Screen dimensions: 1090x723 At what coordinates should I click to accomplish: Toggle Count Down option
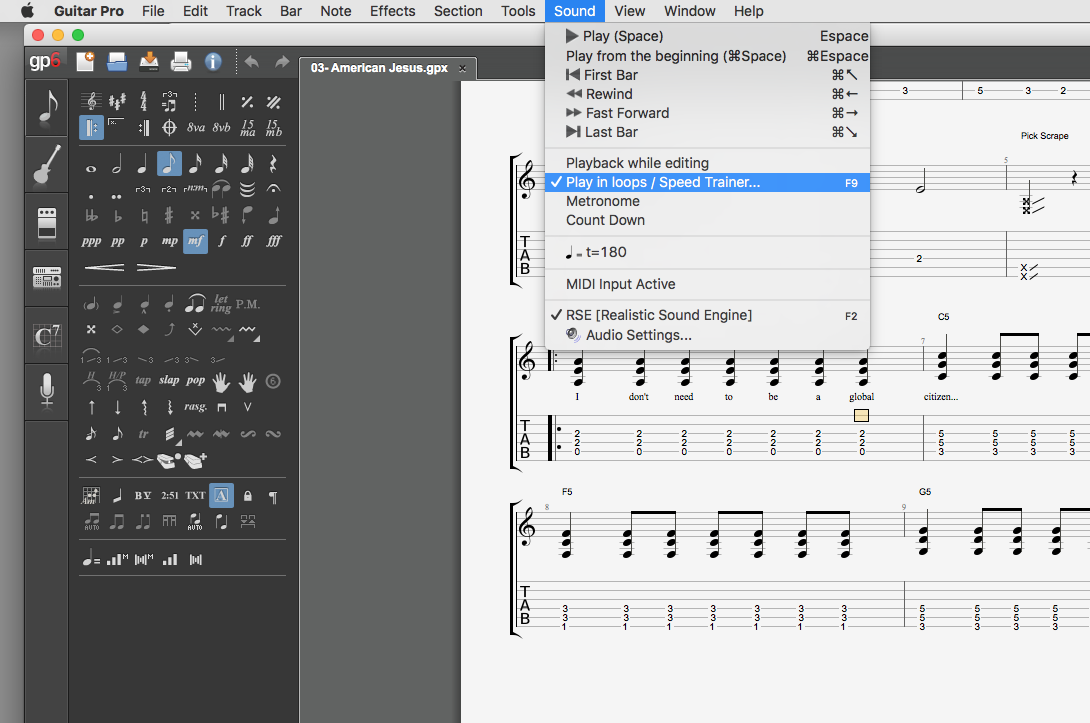pos(707,220)
